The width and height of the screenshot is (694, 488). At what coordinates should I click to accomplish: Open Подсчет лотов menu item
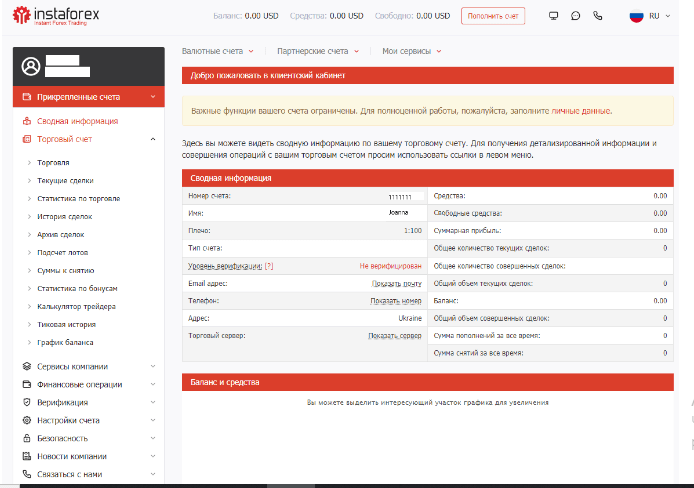pyautogui.click(x=62, y=252)
